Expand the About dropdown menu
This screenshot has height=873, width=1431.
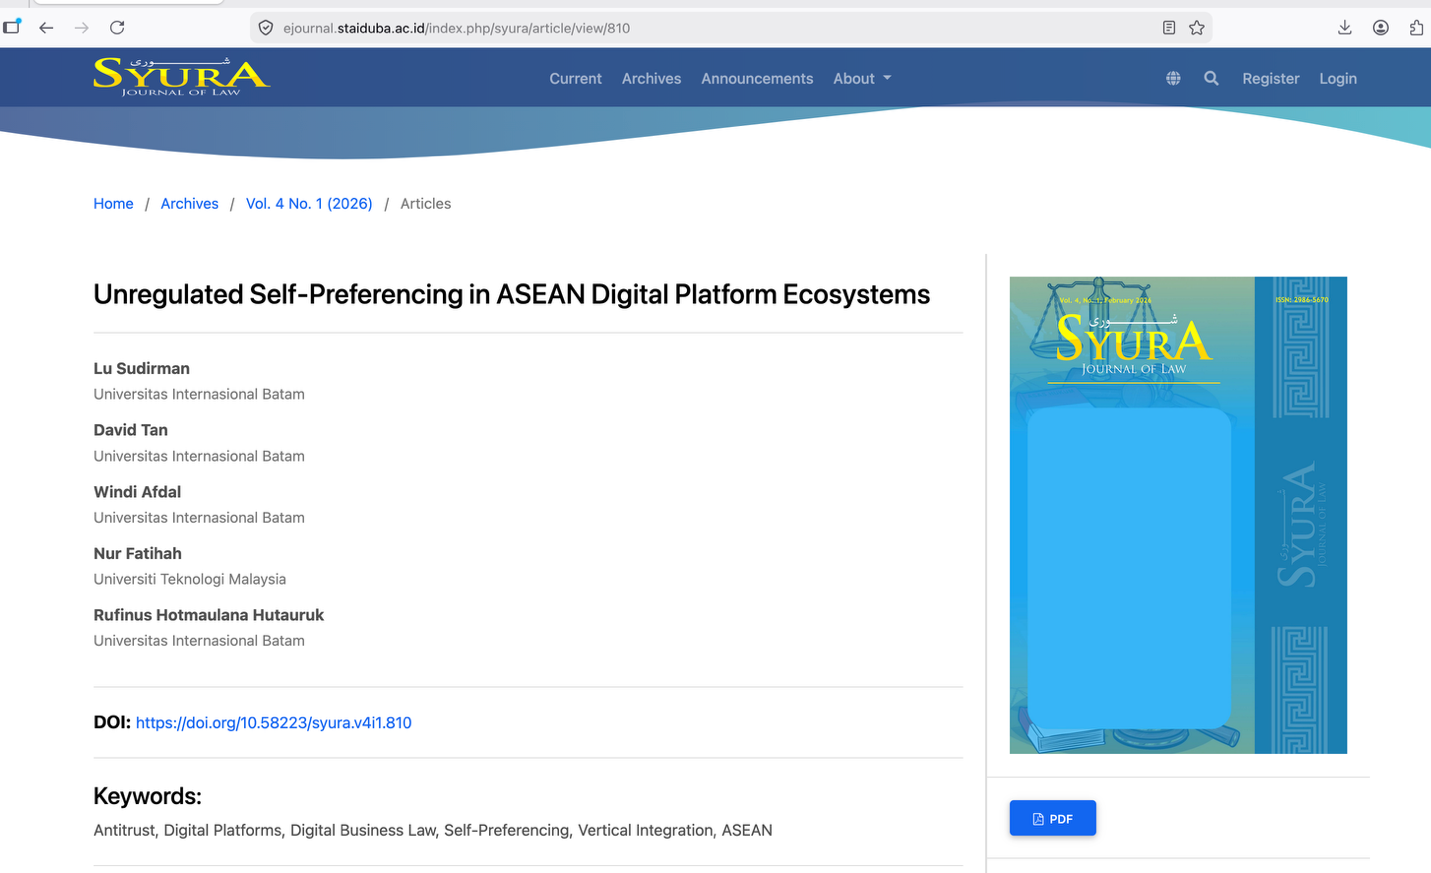pos(862,78)
